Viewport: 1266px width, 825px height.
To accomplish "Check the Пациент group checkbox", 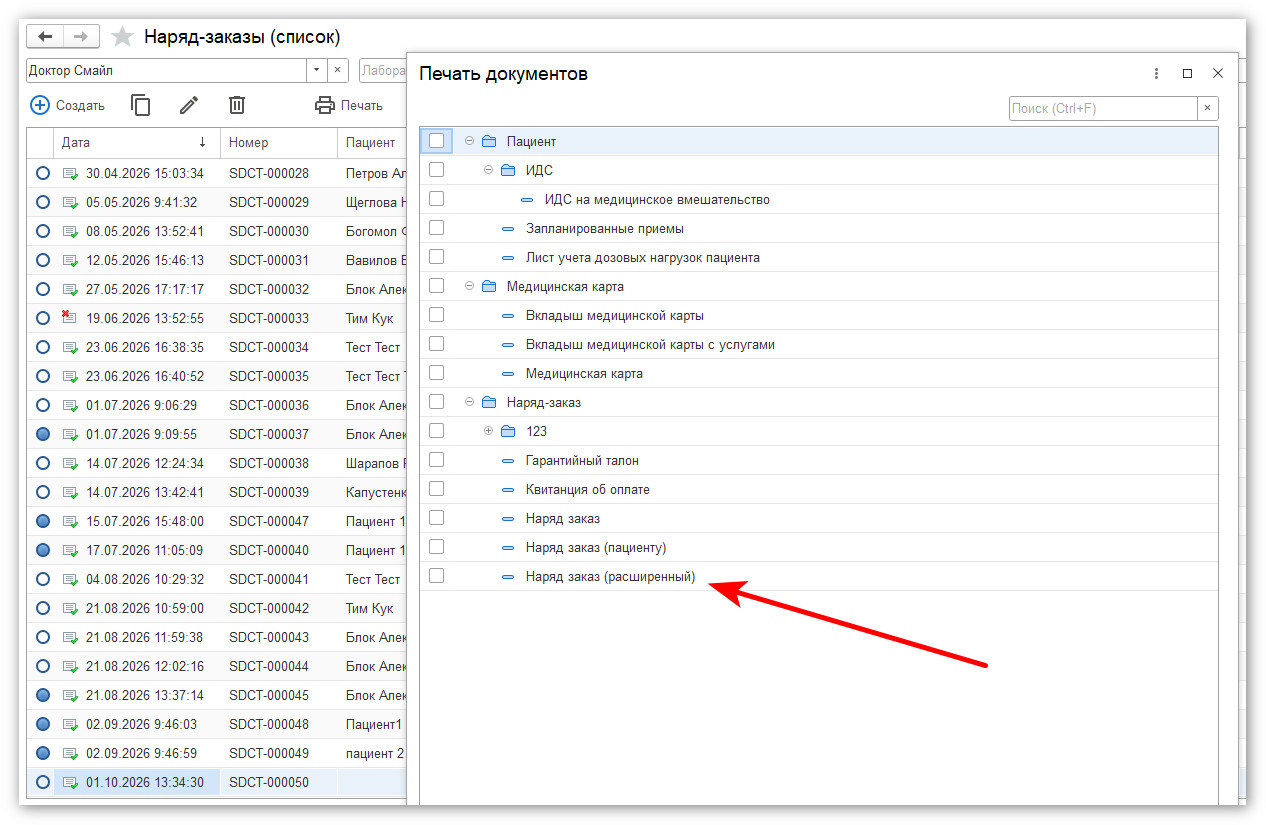I will (x=436, y=141).
